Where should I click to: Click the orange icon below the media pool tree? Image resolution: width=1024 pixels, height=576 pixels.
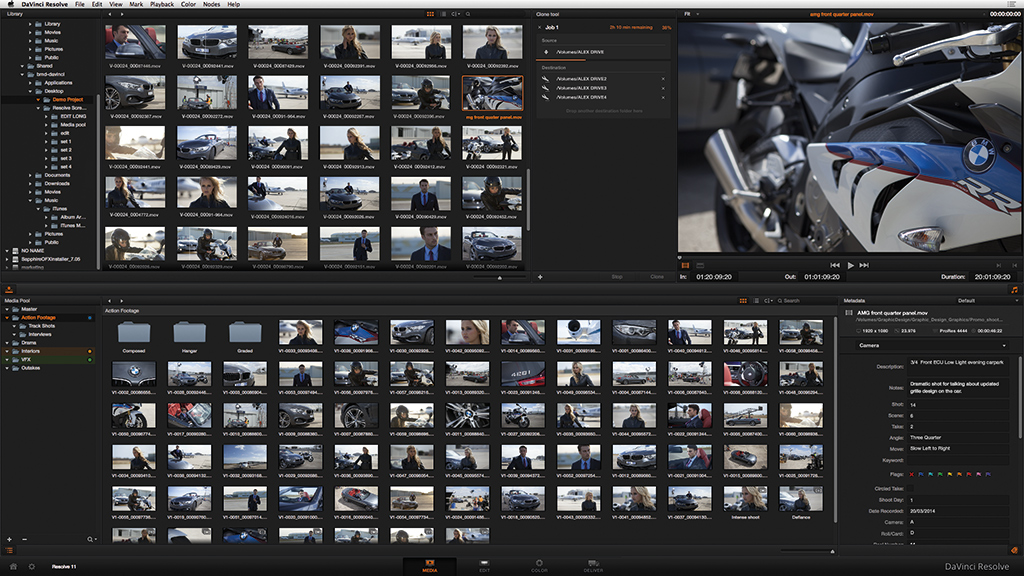coord(9,551)
